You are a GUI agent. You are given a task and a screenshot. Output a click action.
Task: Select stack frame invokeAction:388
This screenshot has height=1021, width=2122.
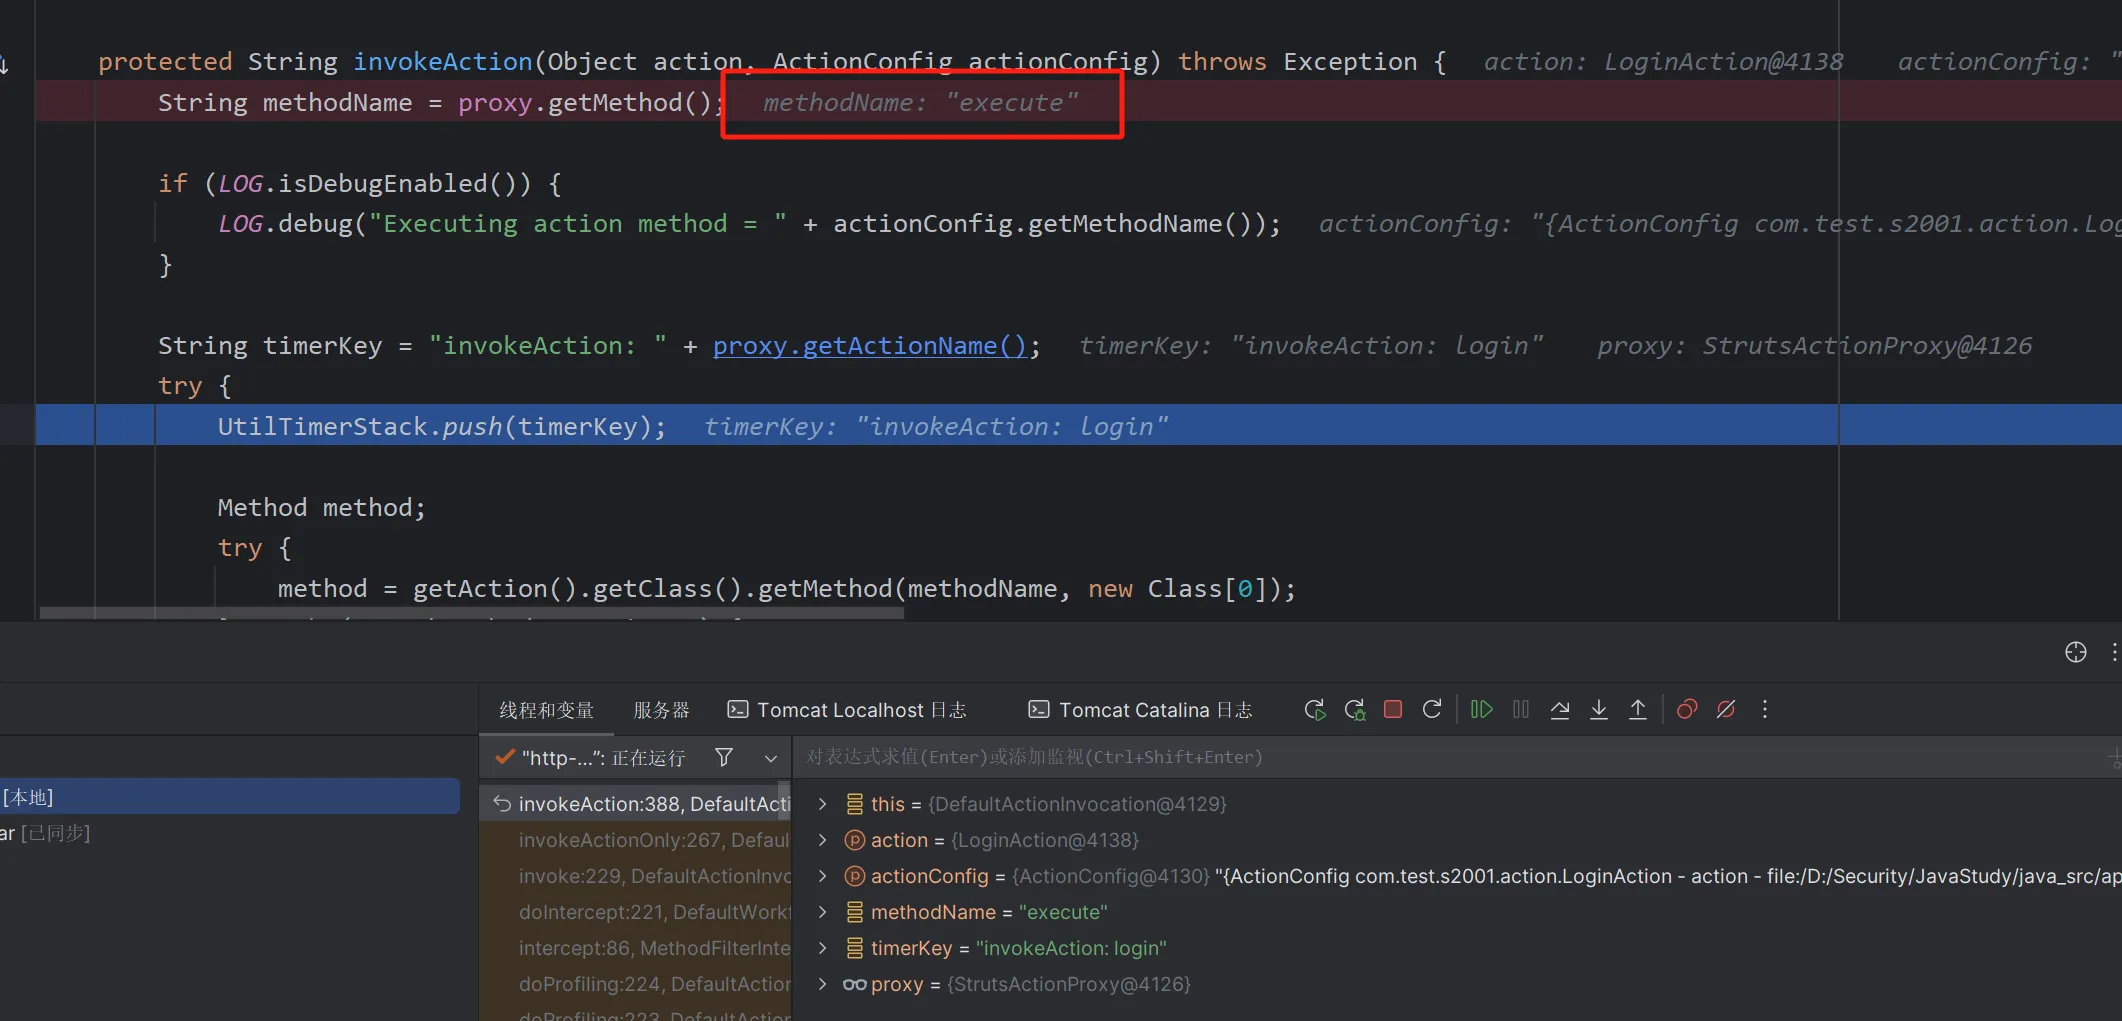[x=637, y=804]
